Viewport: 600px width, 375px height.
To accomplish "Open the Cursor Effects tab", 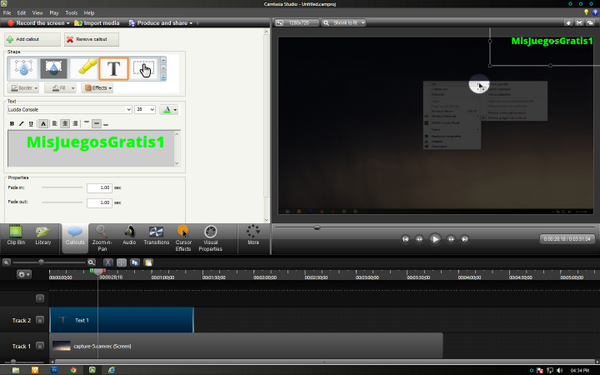I will click(183, 238).
